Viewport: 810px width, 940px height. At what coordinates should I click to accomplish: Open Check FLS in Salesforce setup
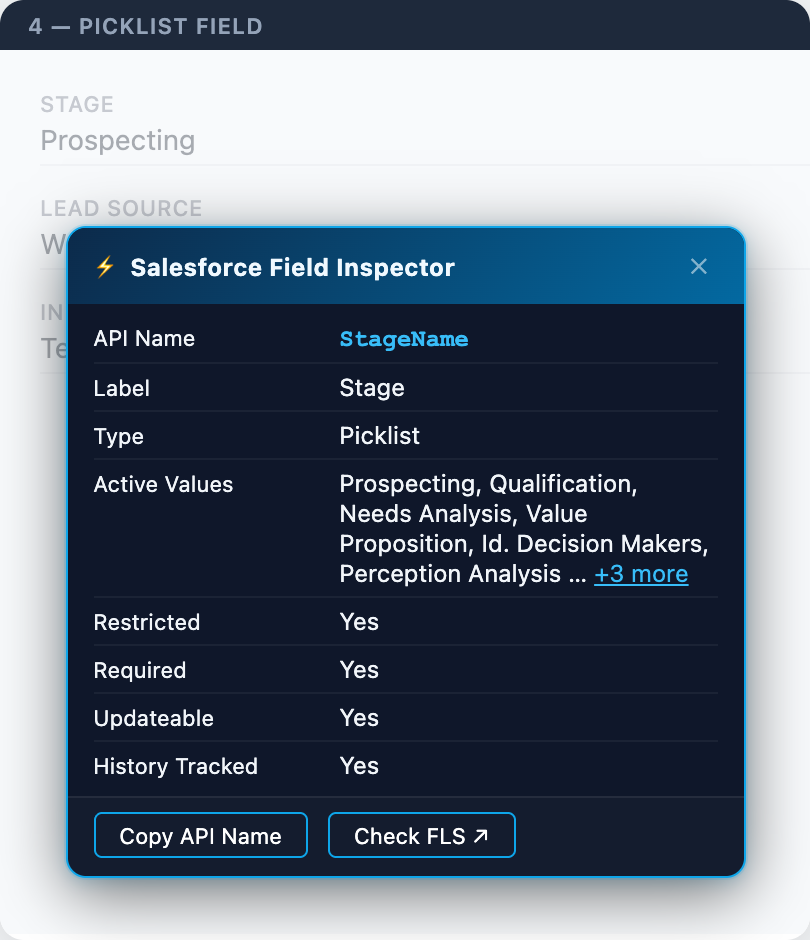click(421, 834)
